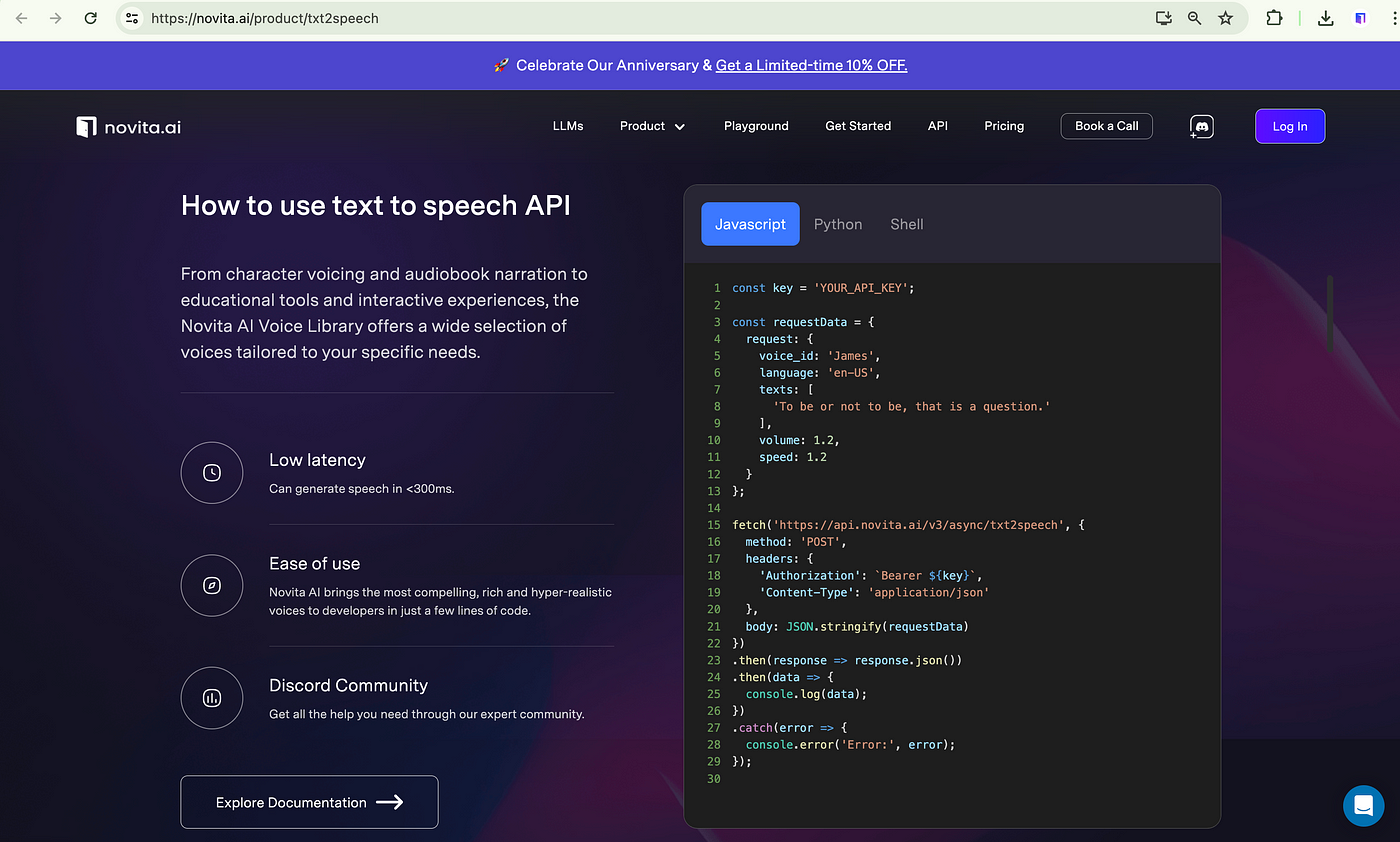Click the Book a Call button
1400x842 pixels.
click(x=1106, y=126)
